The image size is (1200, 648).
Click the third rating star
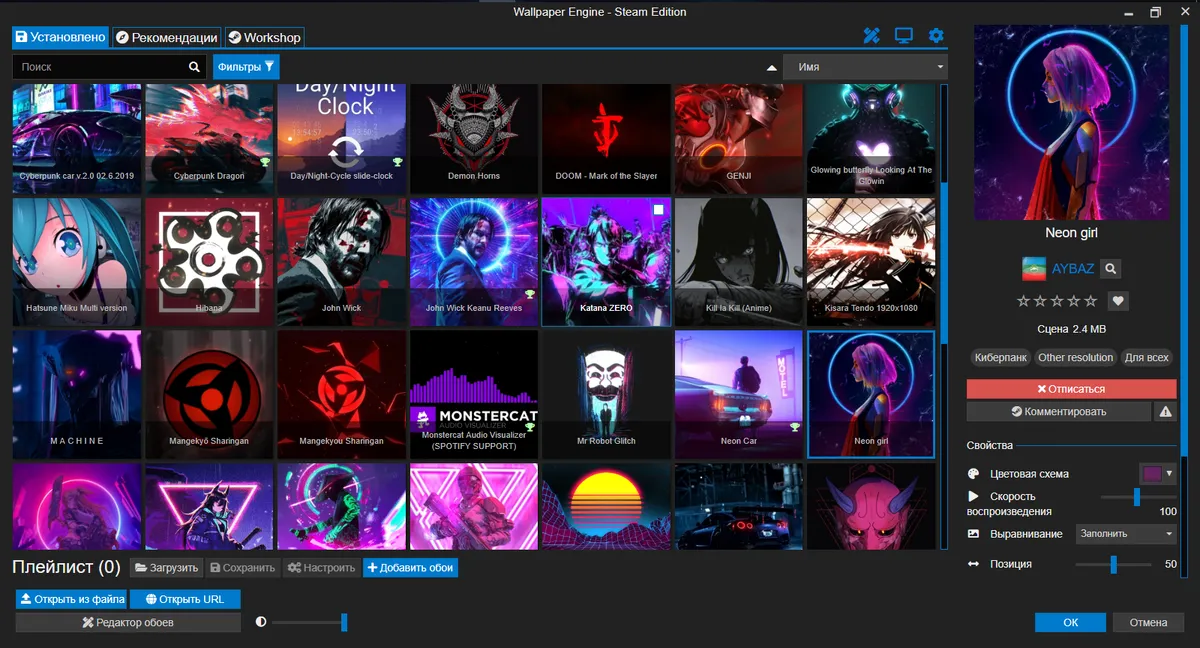click(x=1057, y=301)
